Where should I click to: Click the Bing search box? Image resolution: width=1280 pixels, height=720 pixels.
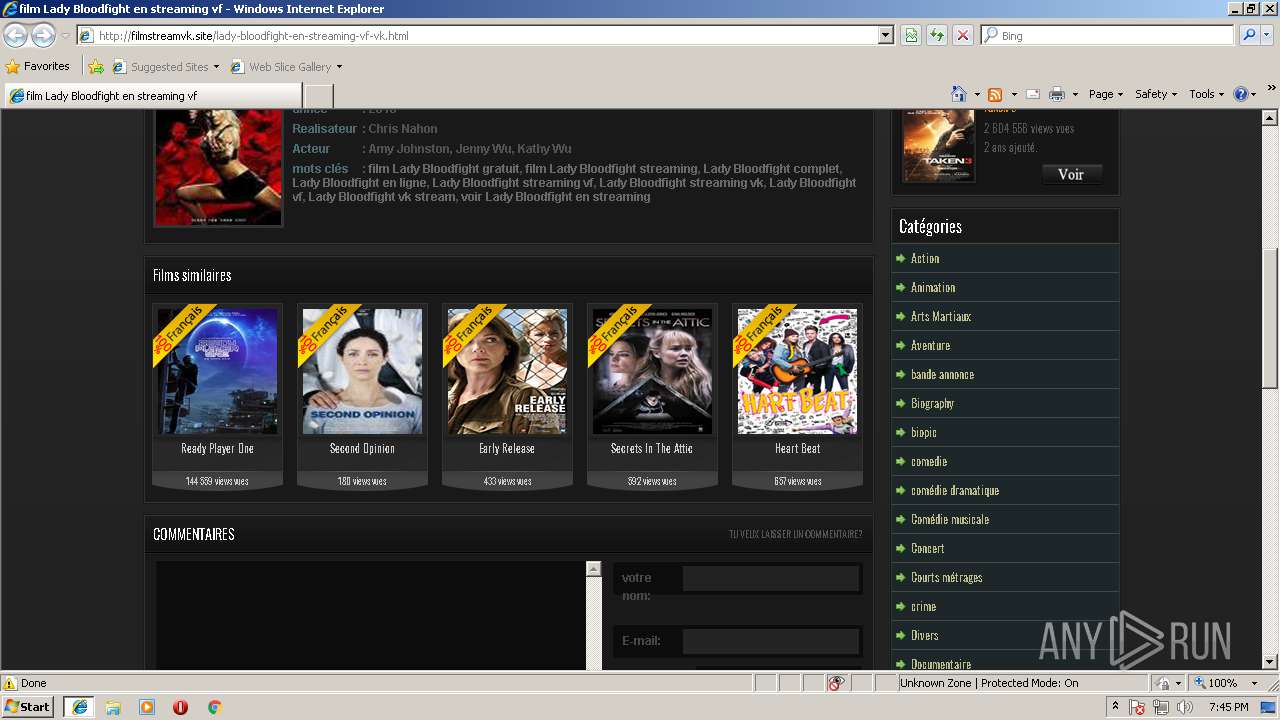(1108, 35)
